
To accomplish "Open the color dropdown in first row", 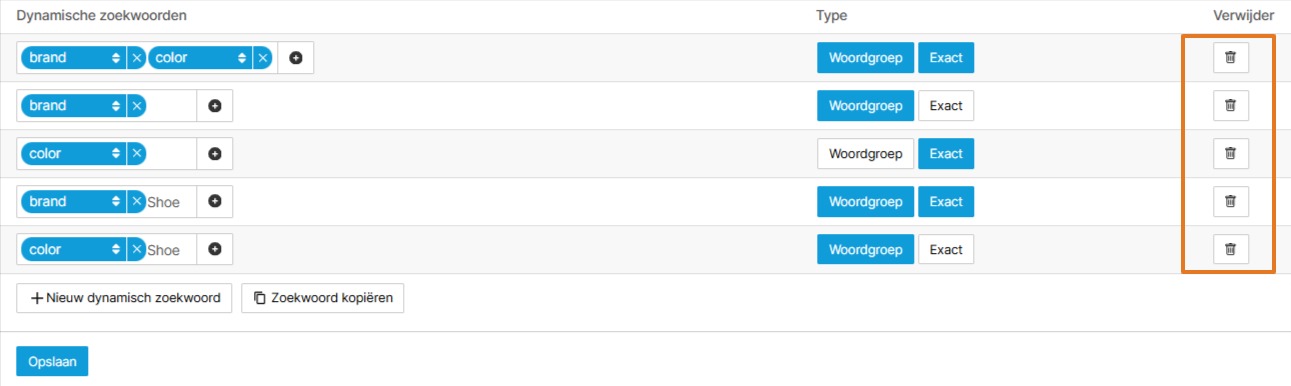I will pos(200,58).
